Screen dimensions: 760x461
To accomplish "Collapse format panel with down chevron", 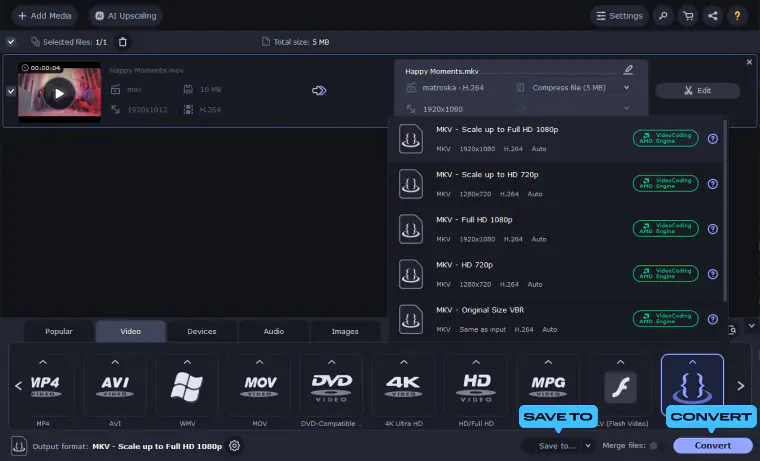I will [752, 326].
